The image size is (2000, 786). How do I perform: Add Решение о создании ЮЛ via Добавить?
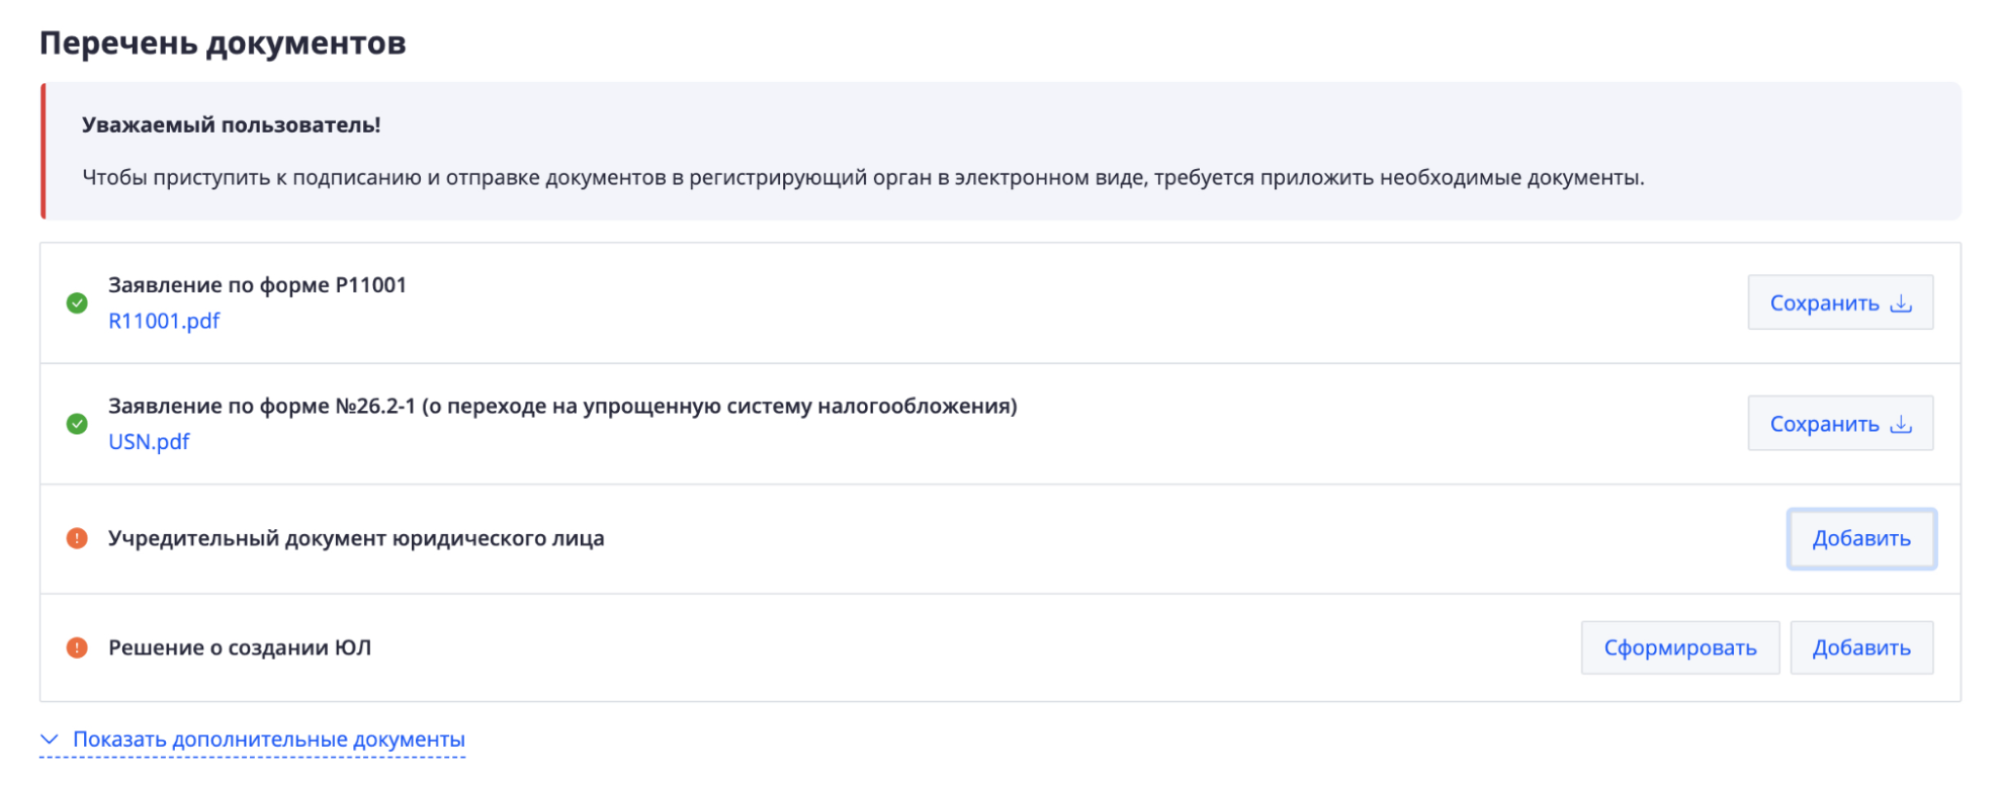tap(1861, 647)
